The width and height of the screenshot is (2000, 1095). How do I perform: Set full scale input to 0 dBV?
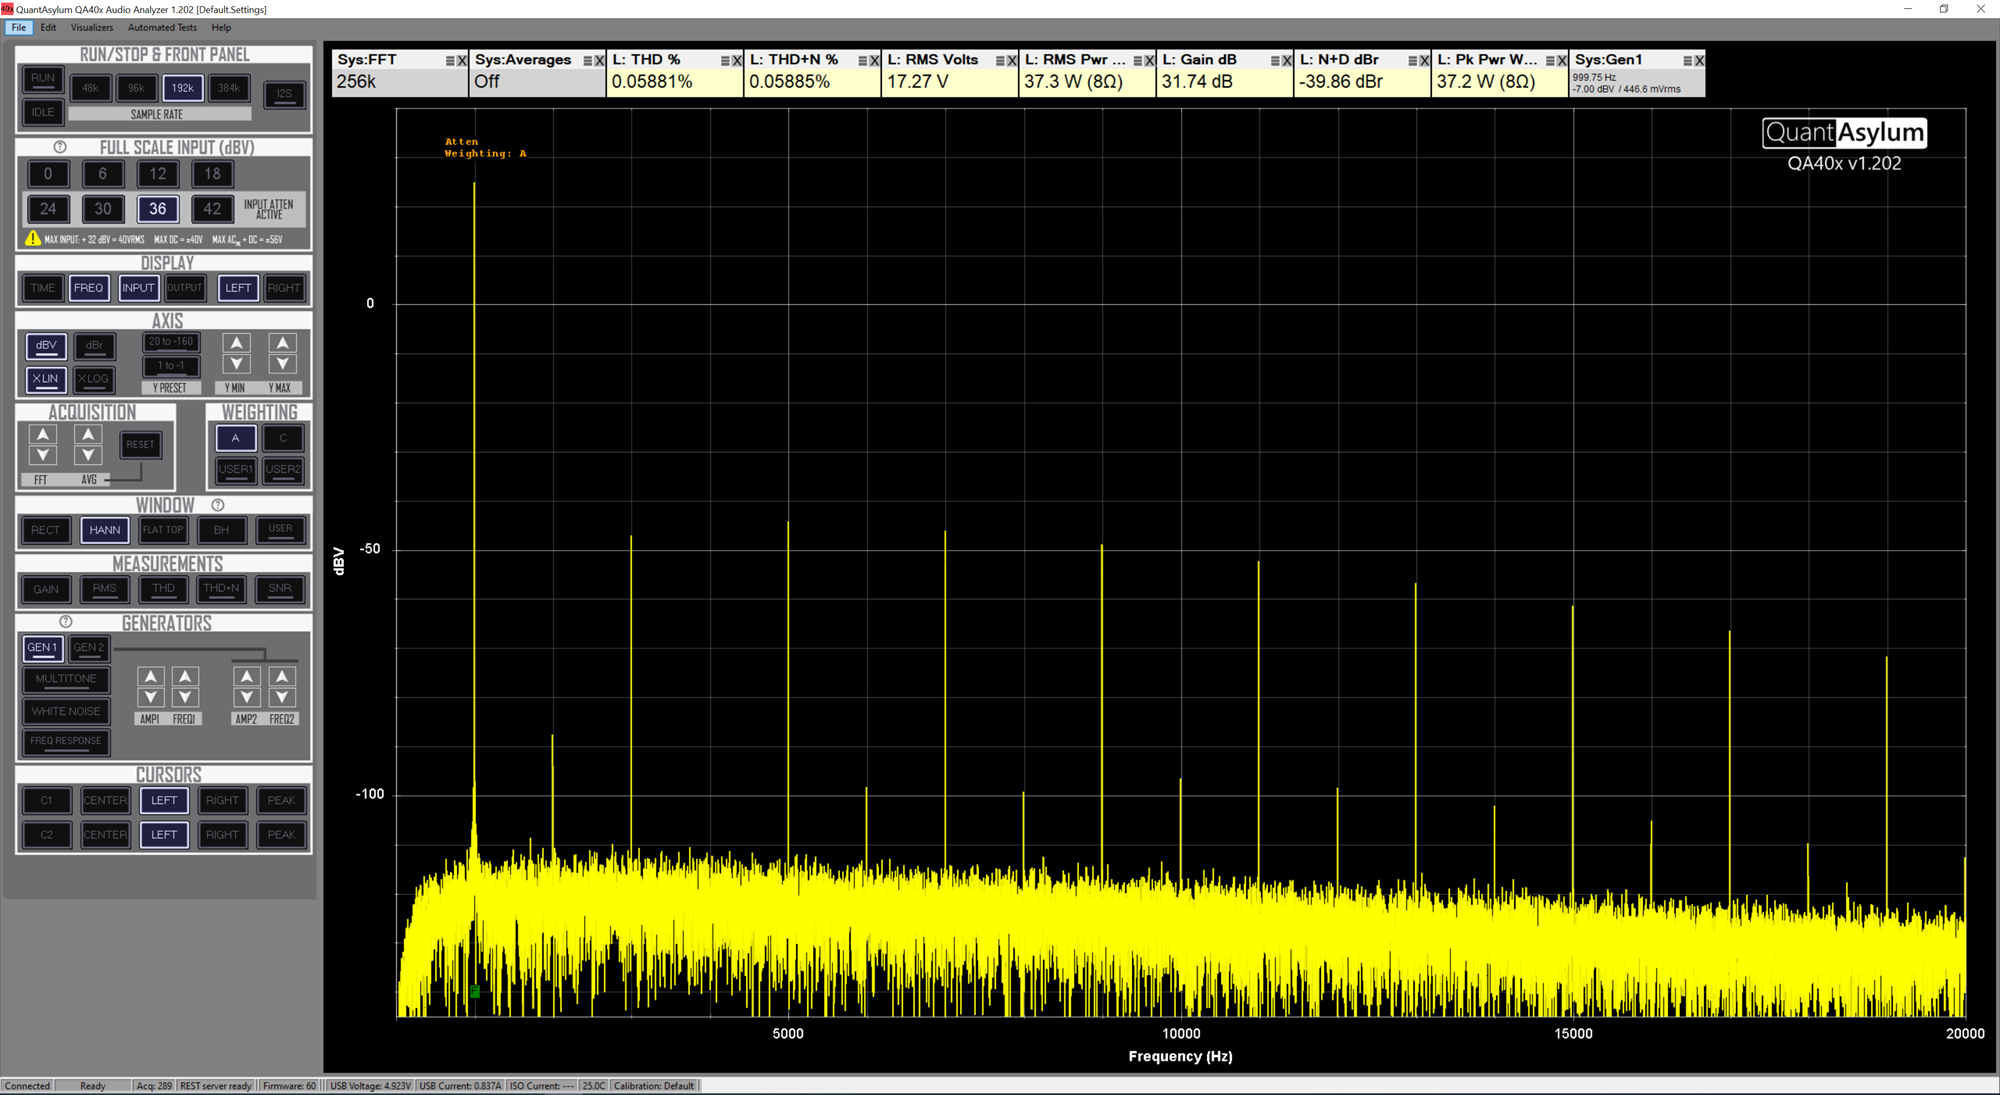click(x=48, y=174)
